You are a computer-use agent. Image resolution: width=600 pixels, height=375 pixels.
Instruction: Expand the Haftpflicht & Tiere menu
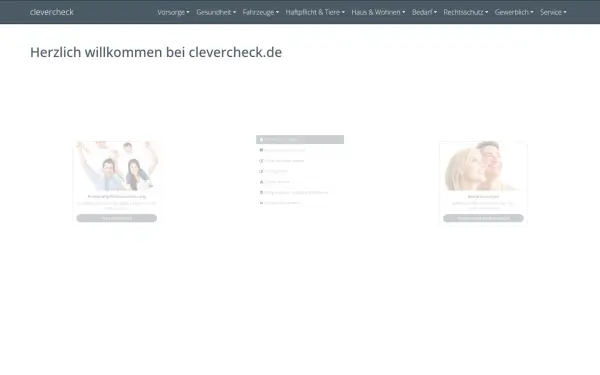315,12
